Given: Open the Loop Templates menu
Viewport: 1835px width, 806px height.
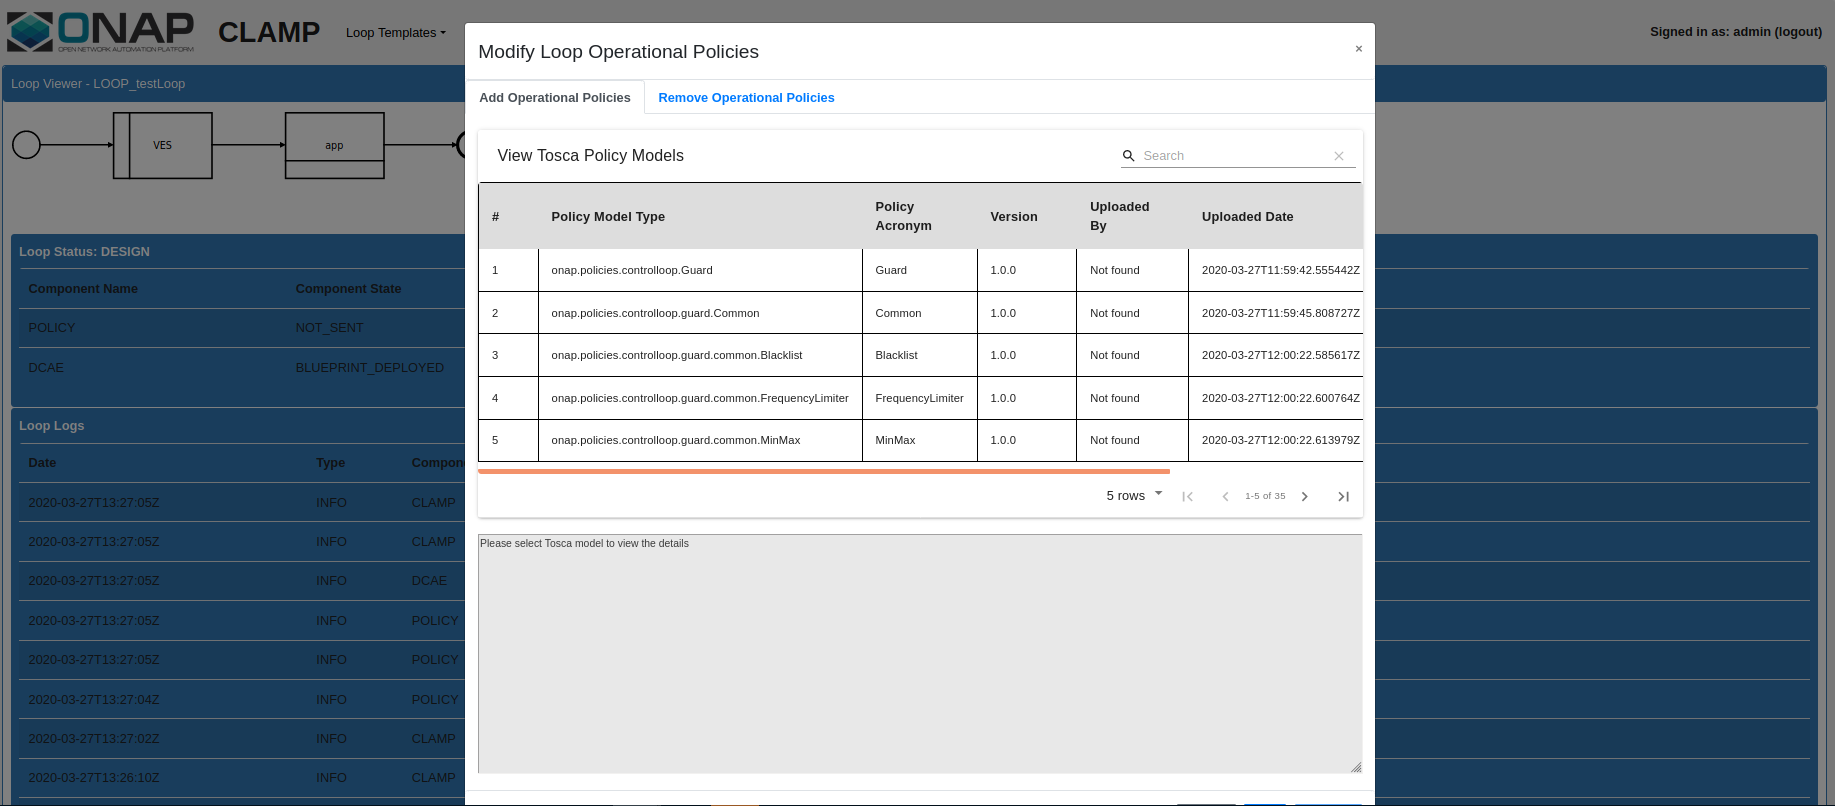Looking at the screenshot, I should (396, 33).
